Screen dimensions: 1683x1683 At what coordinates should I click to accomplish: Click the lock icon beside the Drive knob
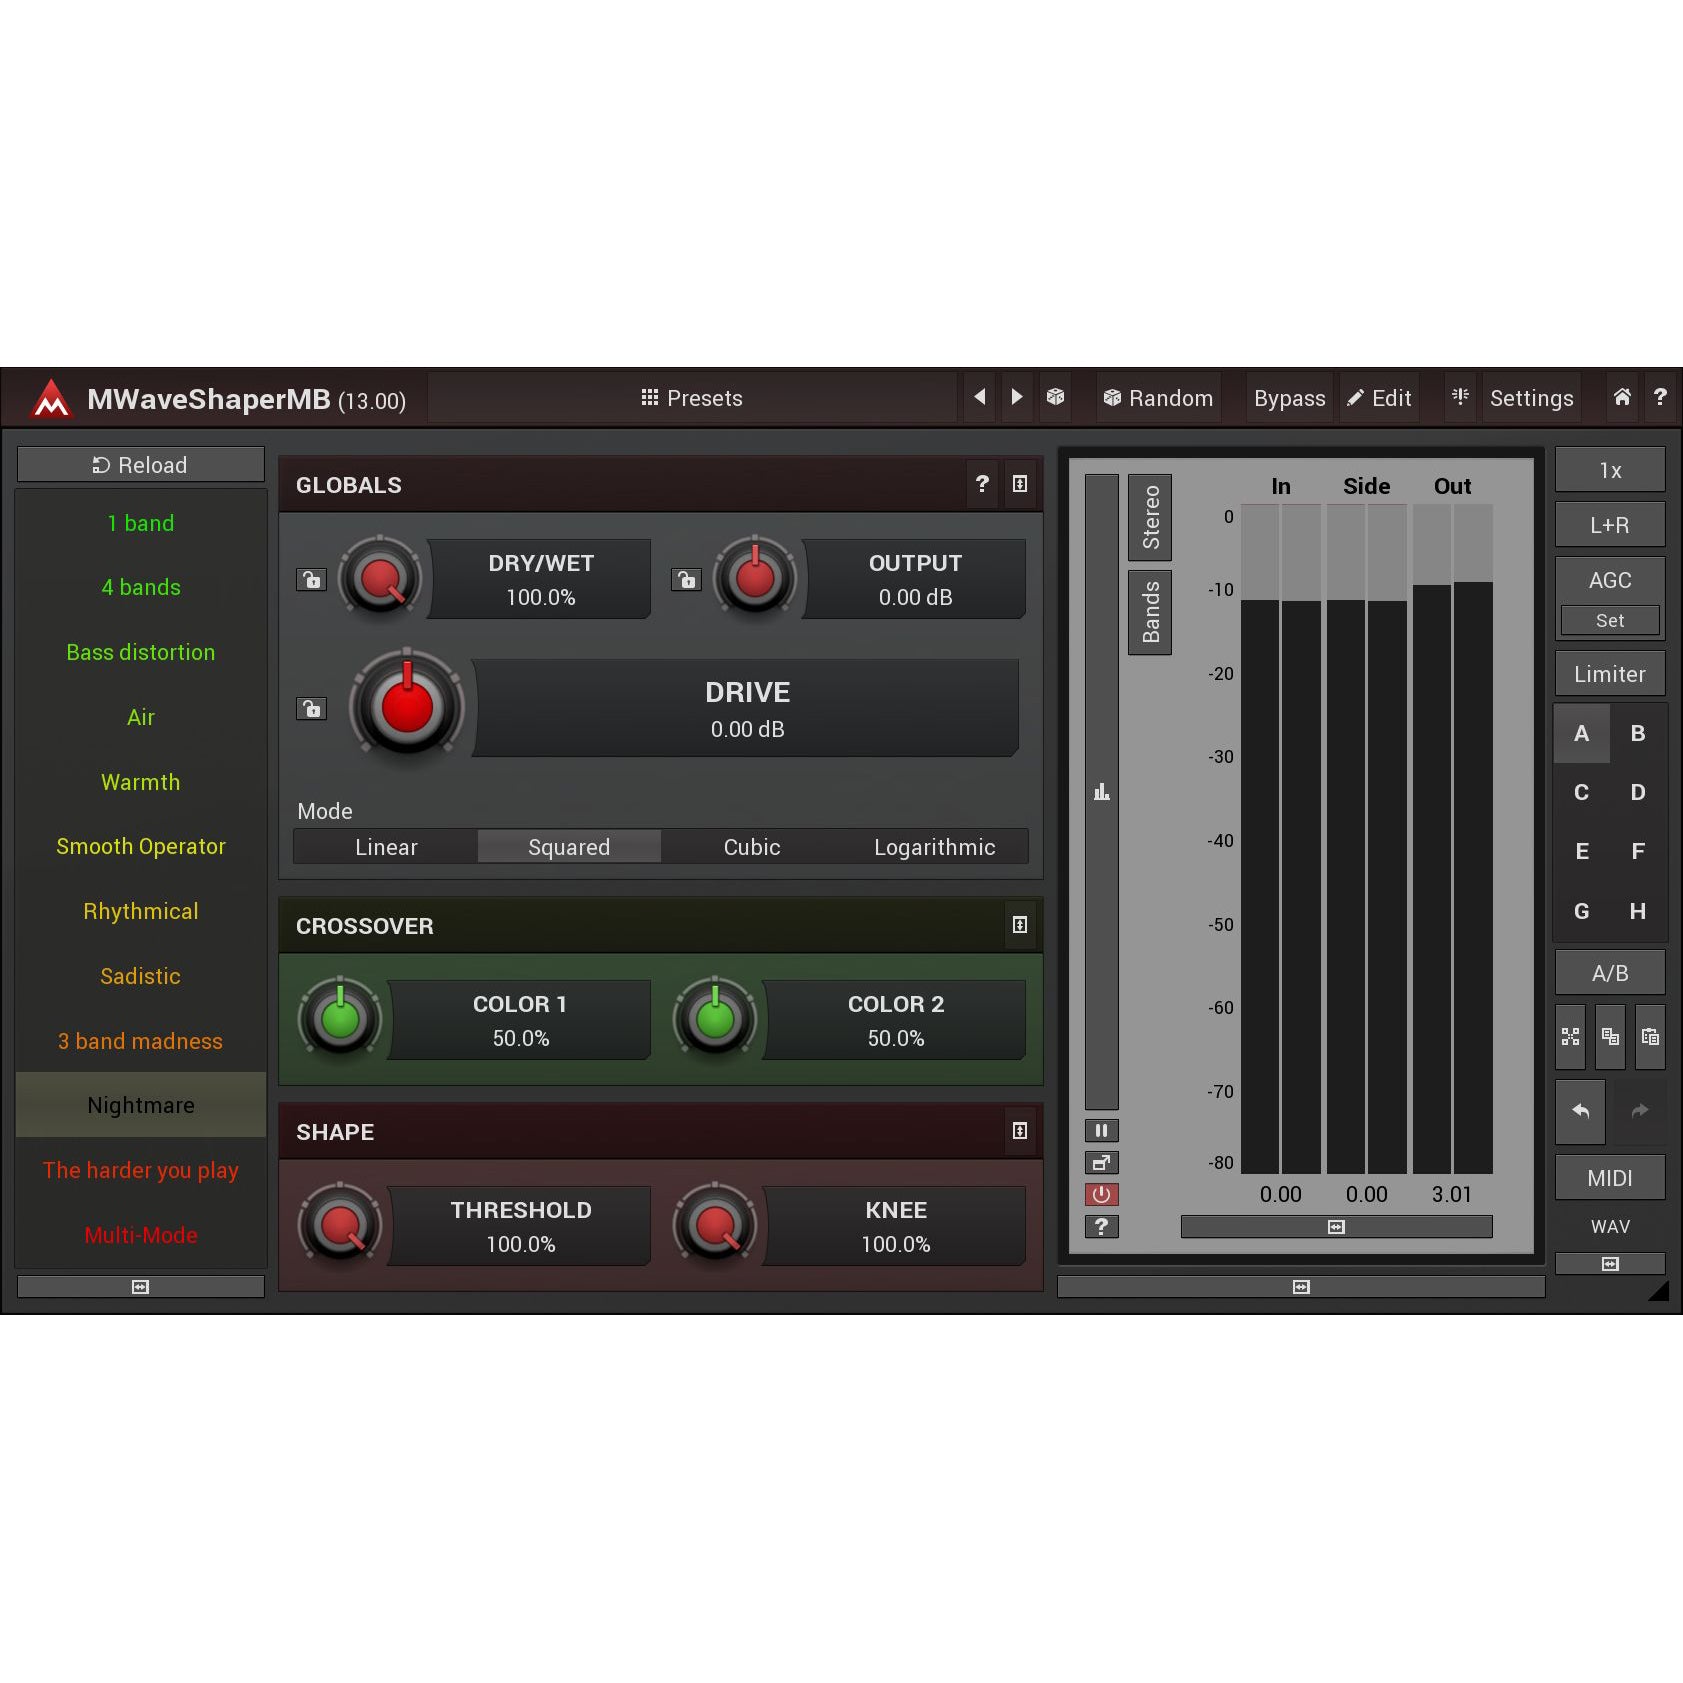[312, 709]
